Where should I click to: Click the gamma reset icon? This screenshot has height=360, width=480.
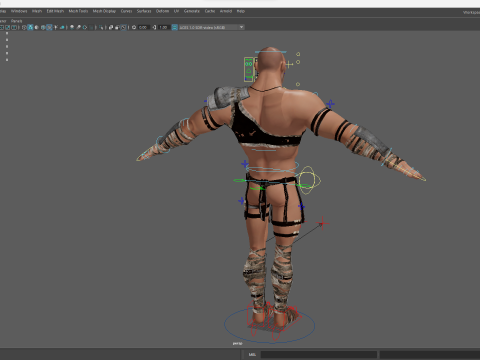(154, 27)
